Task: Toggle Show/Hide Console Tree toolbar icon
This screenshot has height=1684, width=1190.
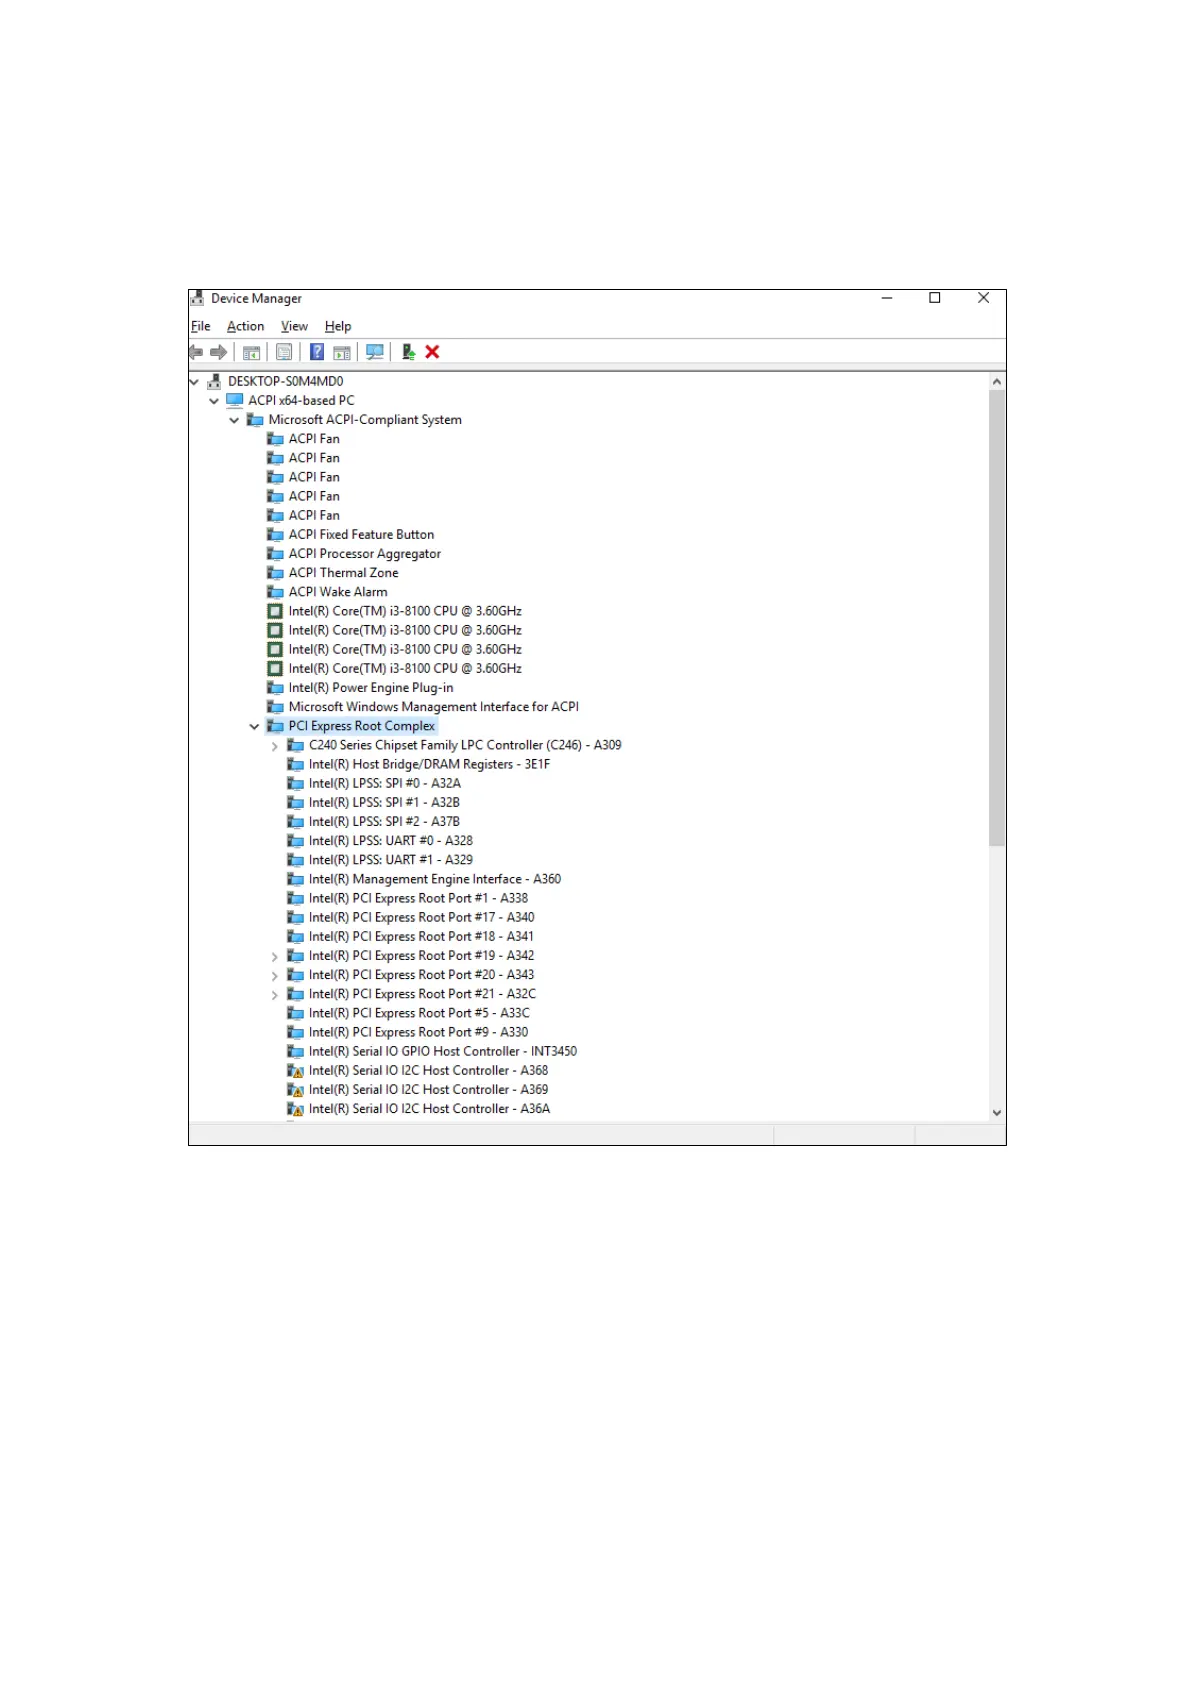Action: pyautogui.click(x=252, y=352)
